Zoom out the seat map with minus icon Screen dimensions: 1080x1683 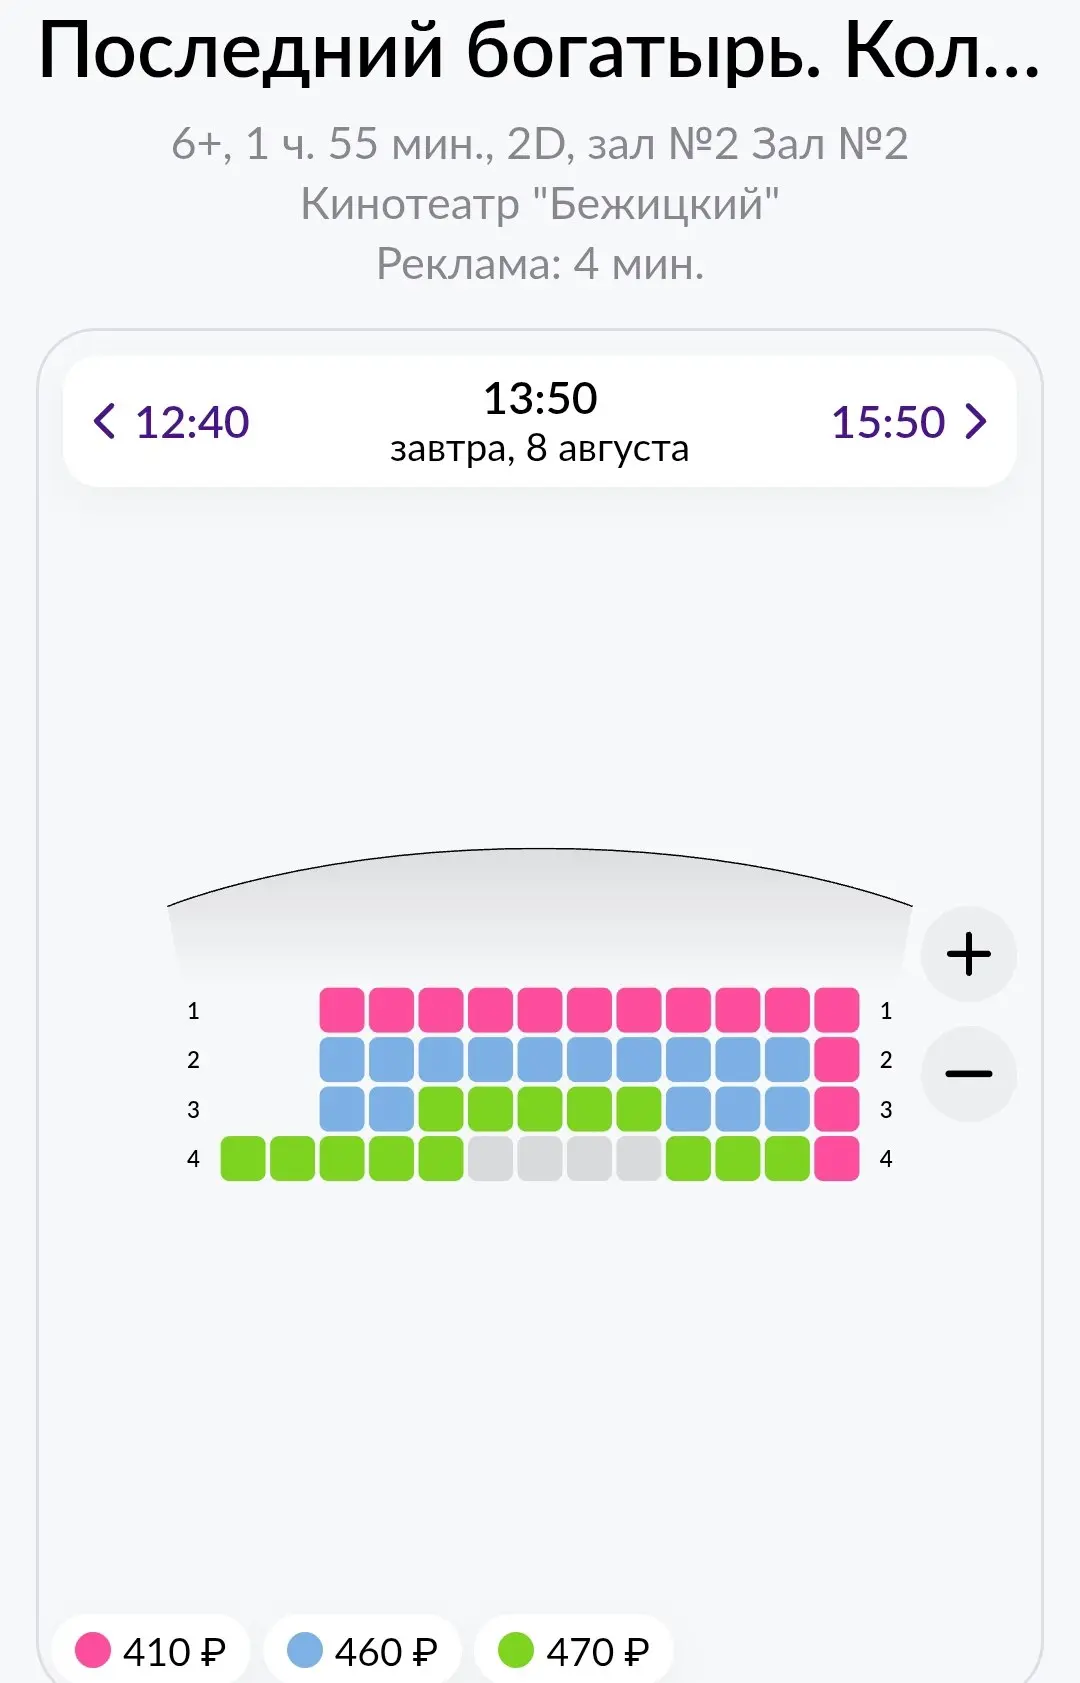[x=968, y=1073]
